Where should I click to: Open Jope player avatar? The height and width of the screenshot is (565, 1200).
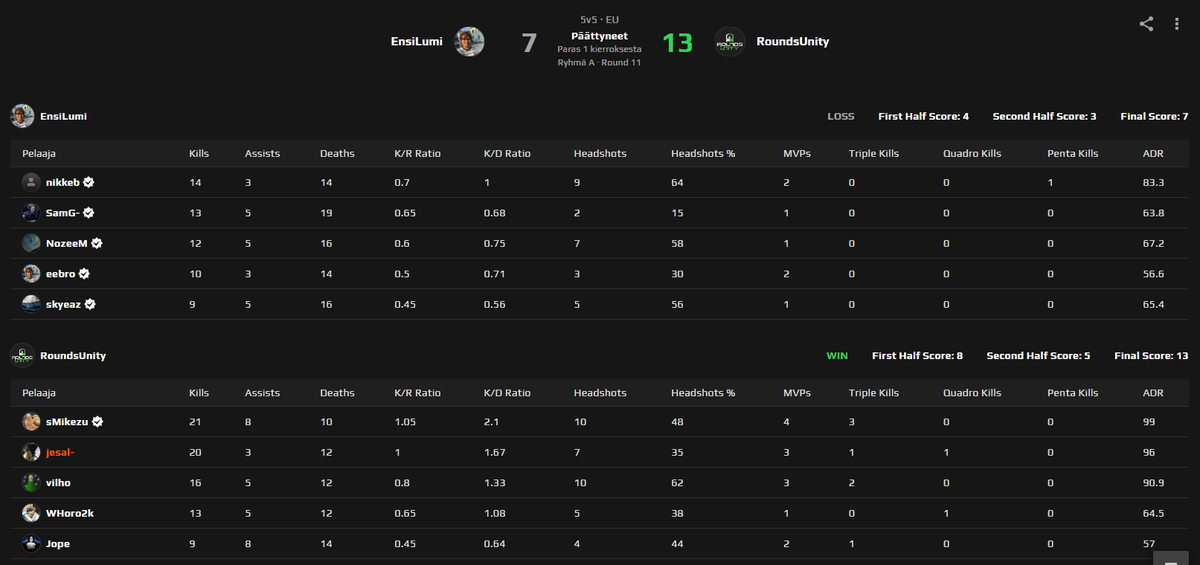coord(31,544)
